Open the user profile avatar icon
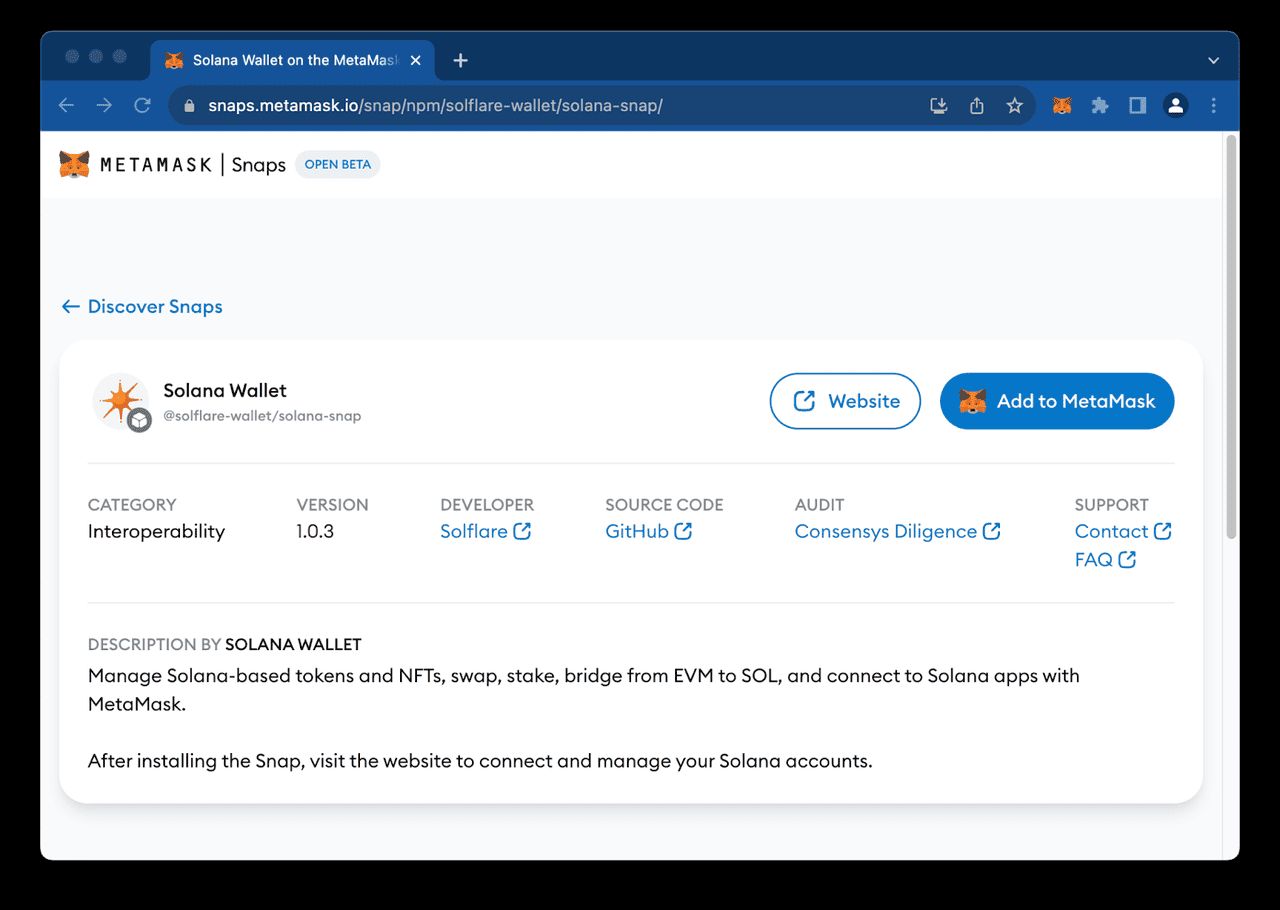Image resolution: width=1280 pixels, height=910 pixels. tap(1176, 105)
